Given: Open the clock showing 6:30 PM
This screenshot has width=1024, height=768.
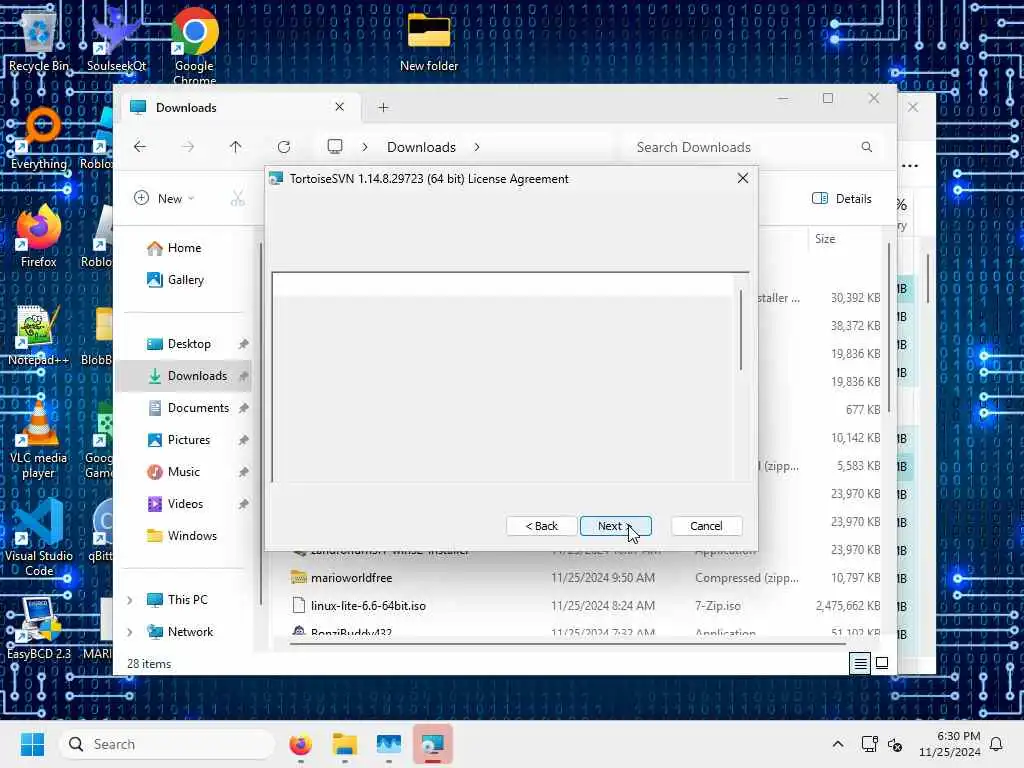Looking at the screenshot, I should click(950, 744).
